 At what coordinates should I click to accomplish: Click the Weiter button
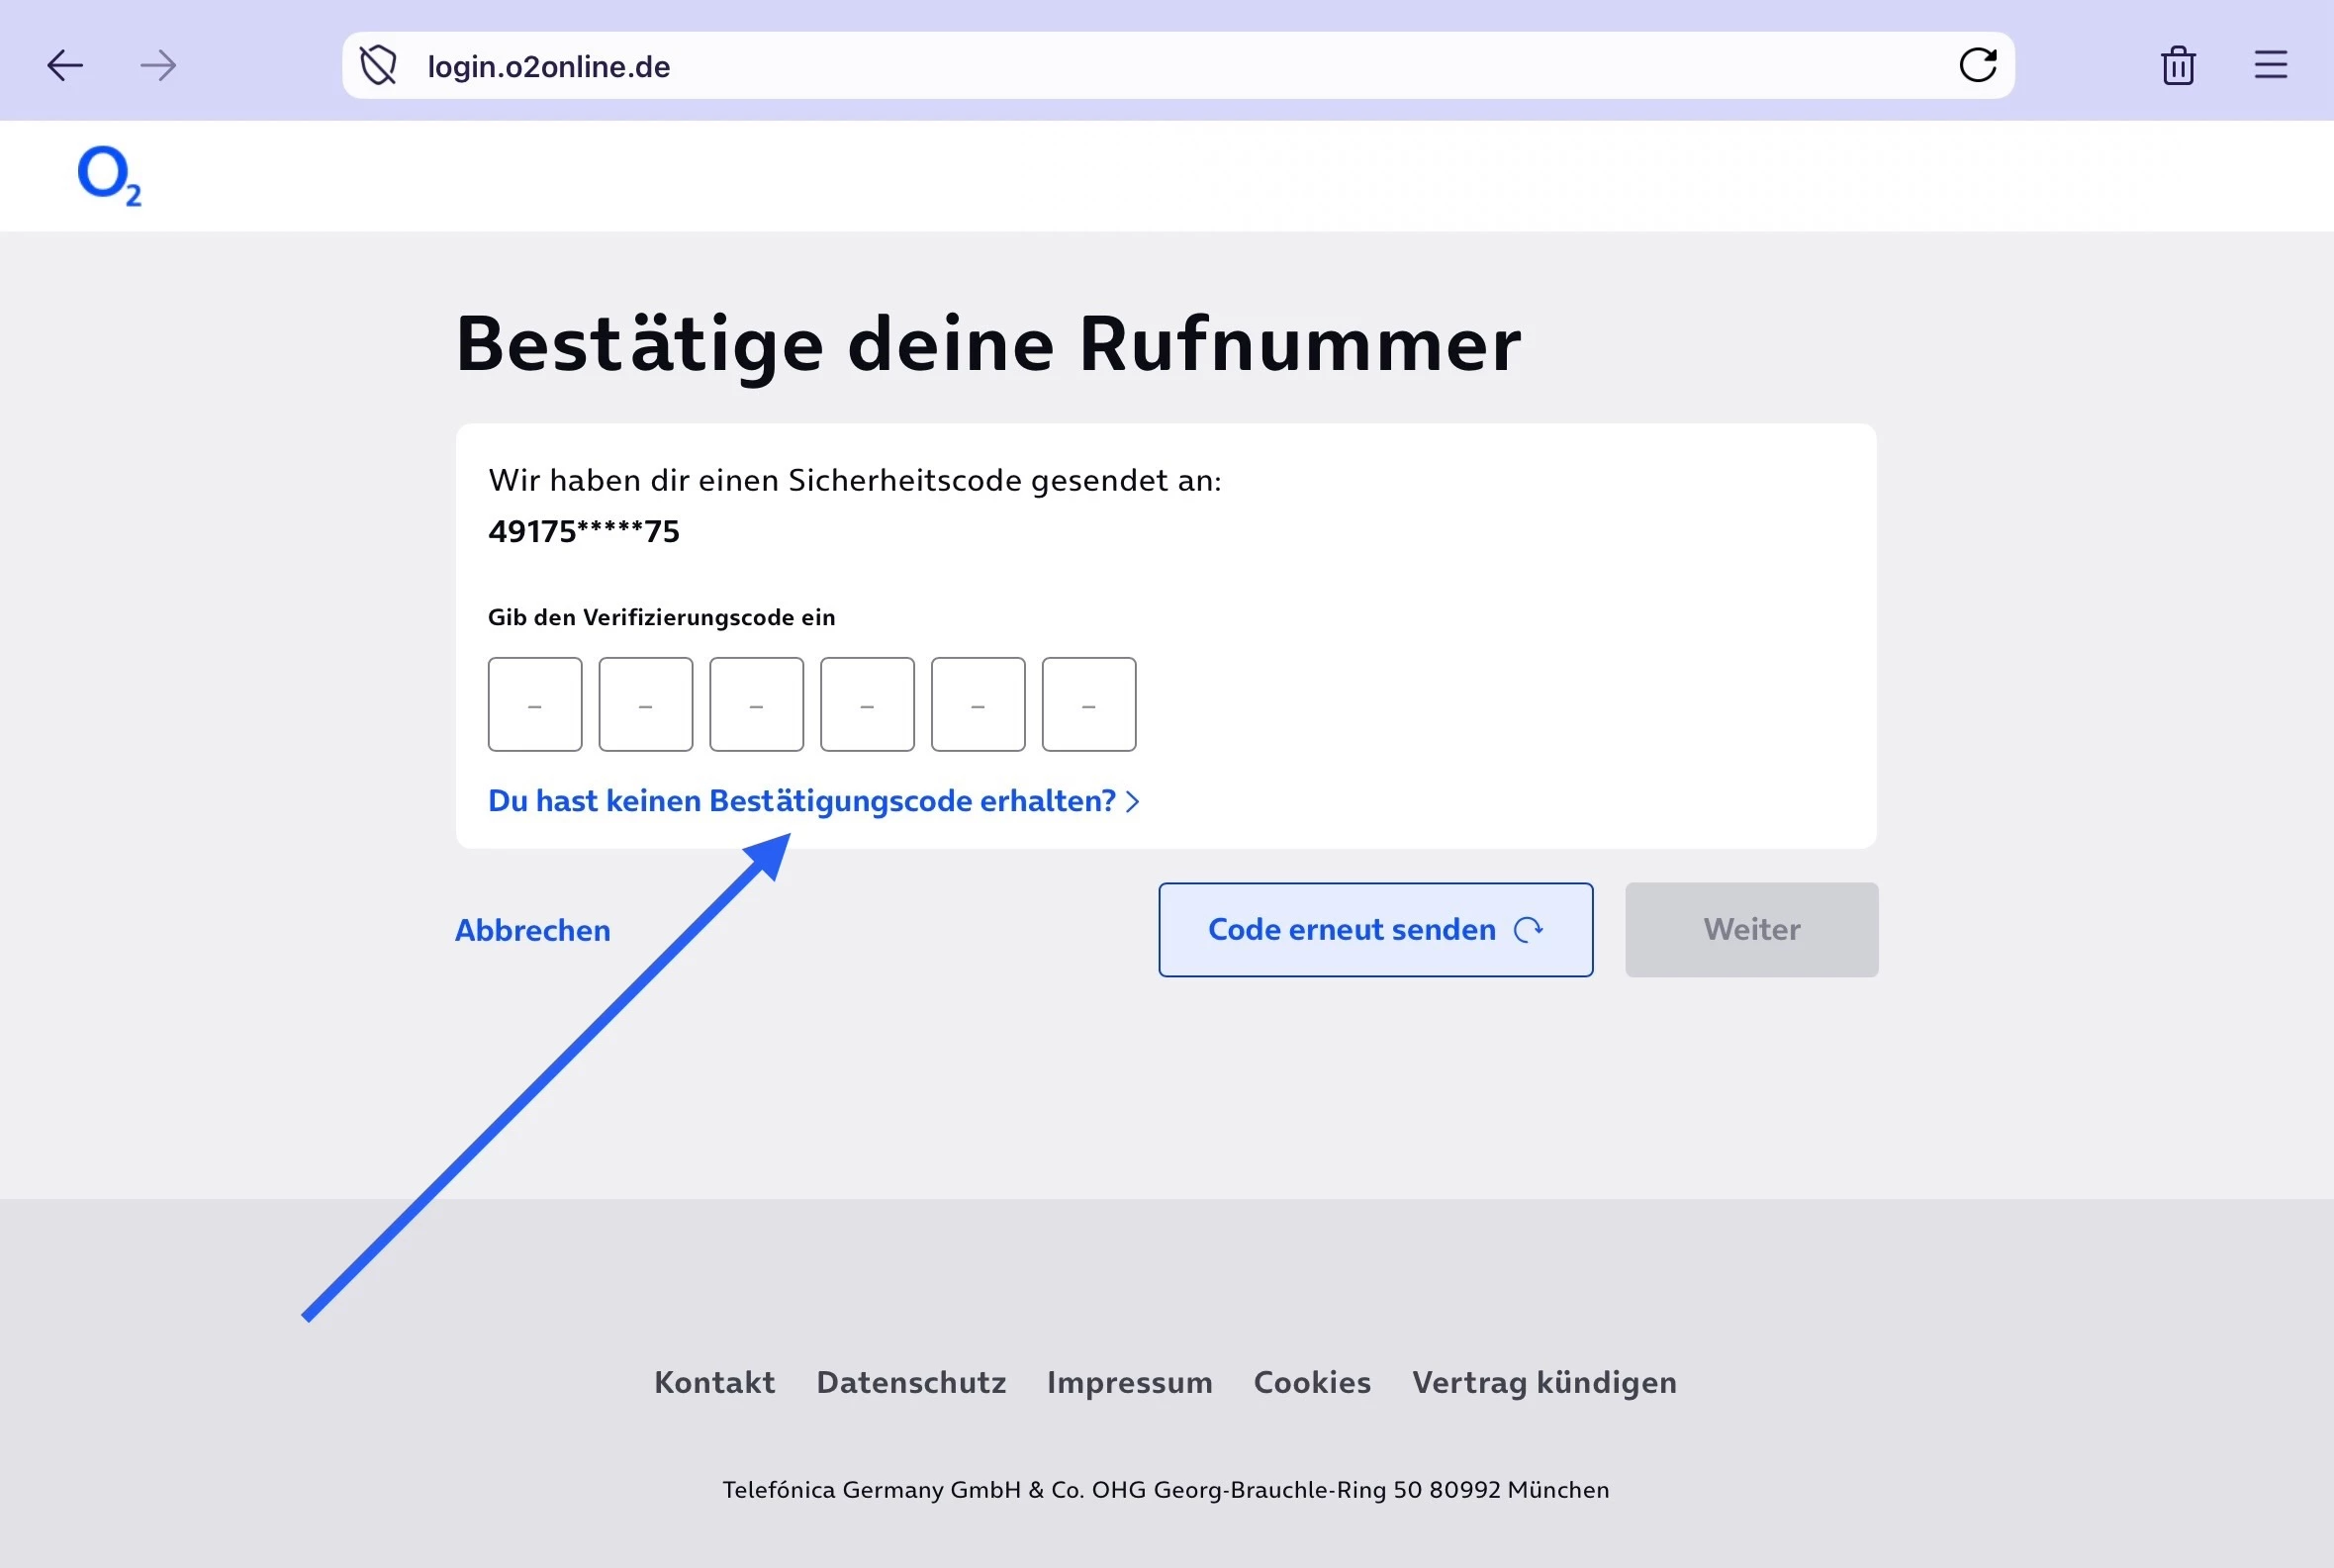click(1751, 929)
